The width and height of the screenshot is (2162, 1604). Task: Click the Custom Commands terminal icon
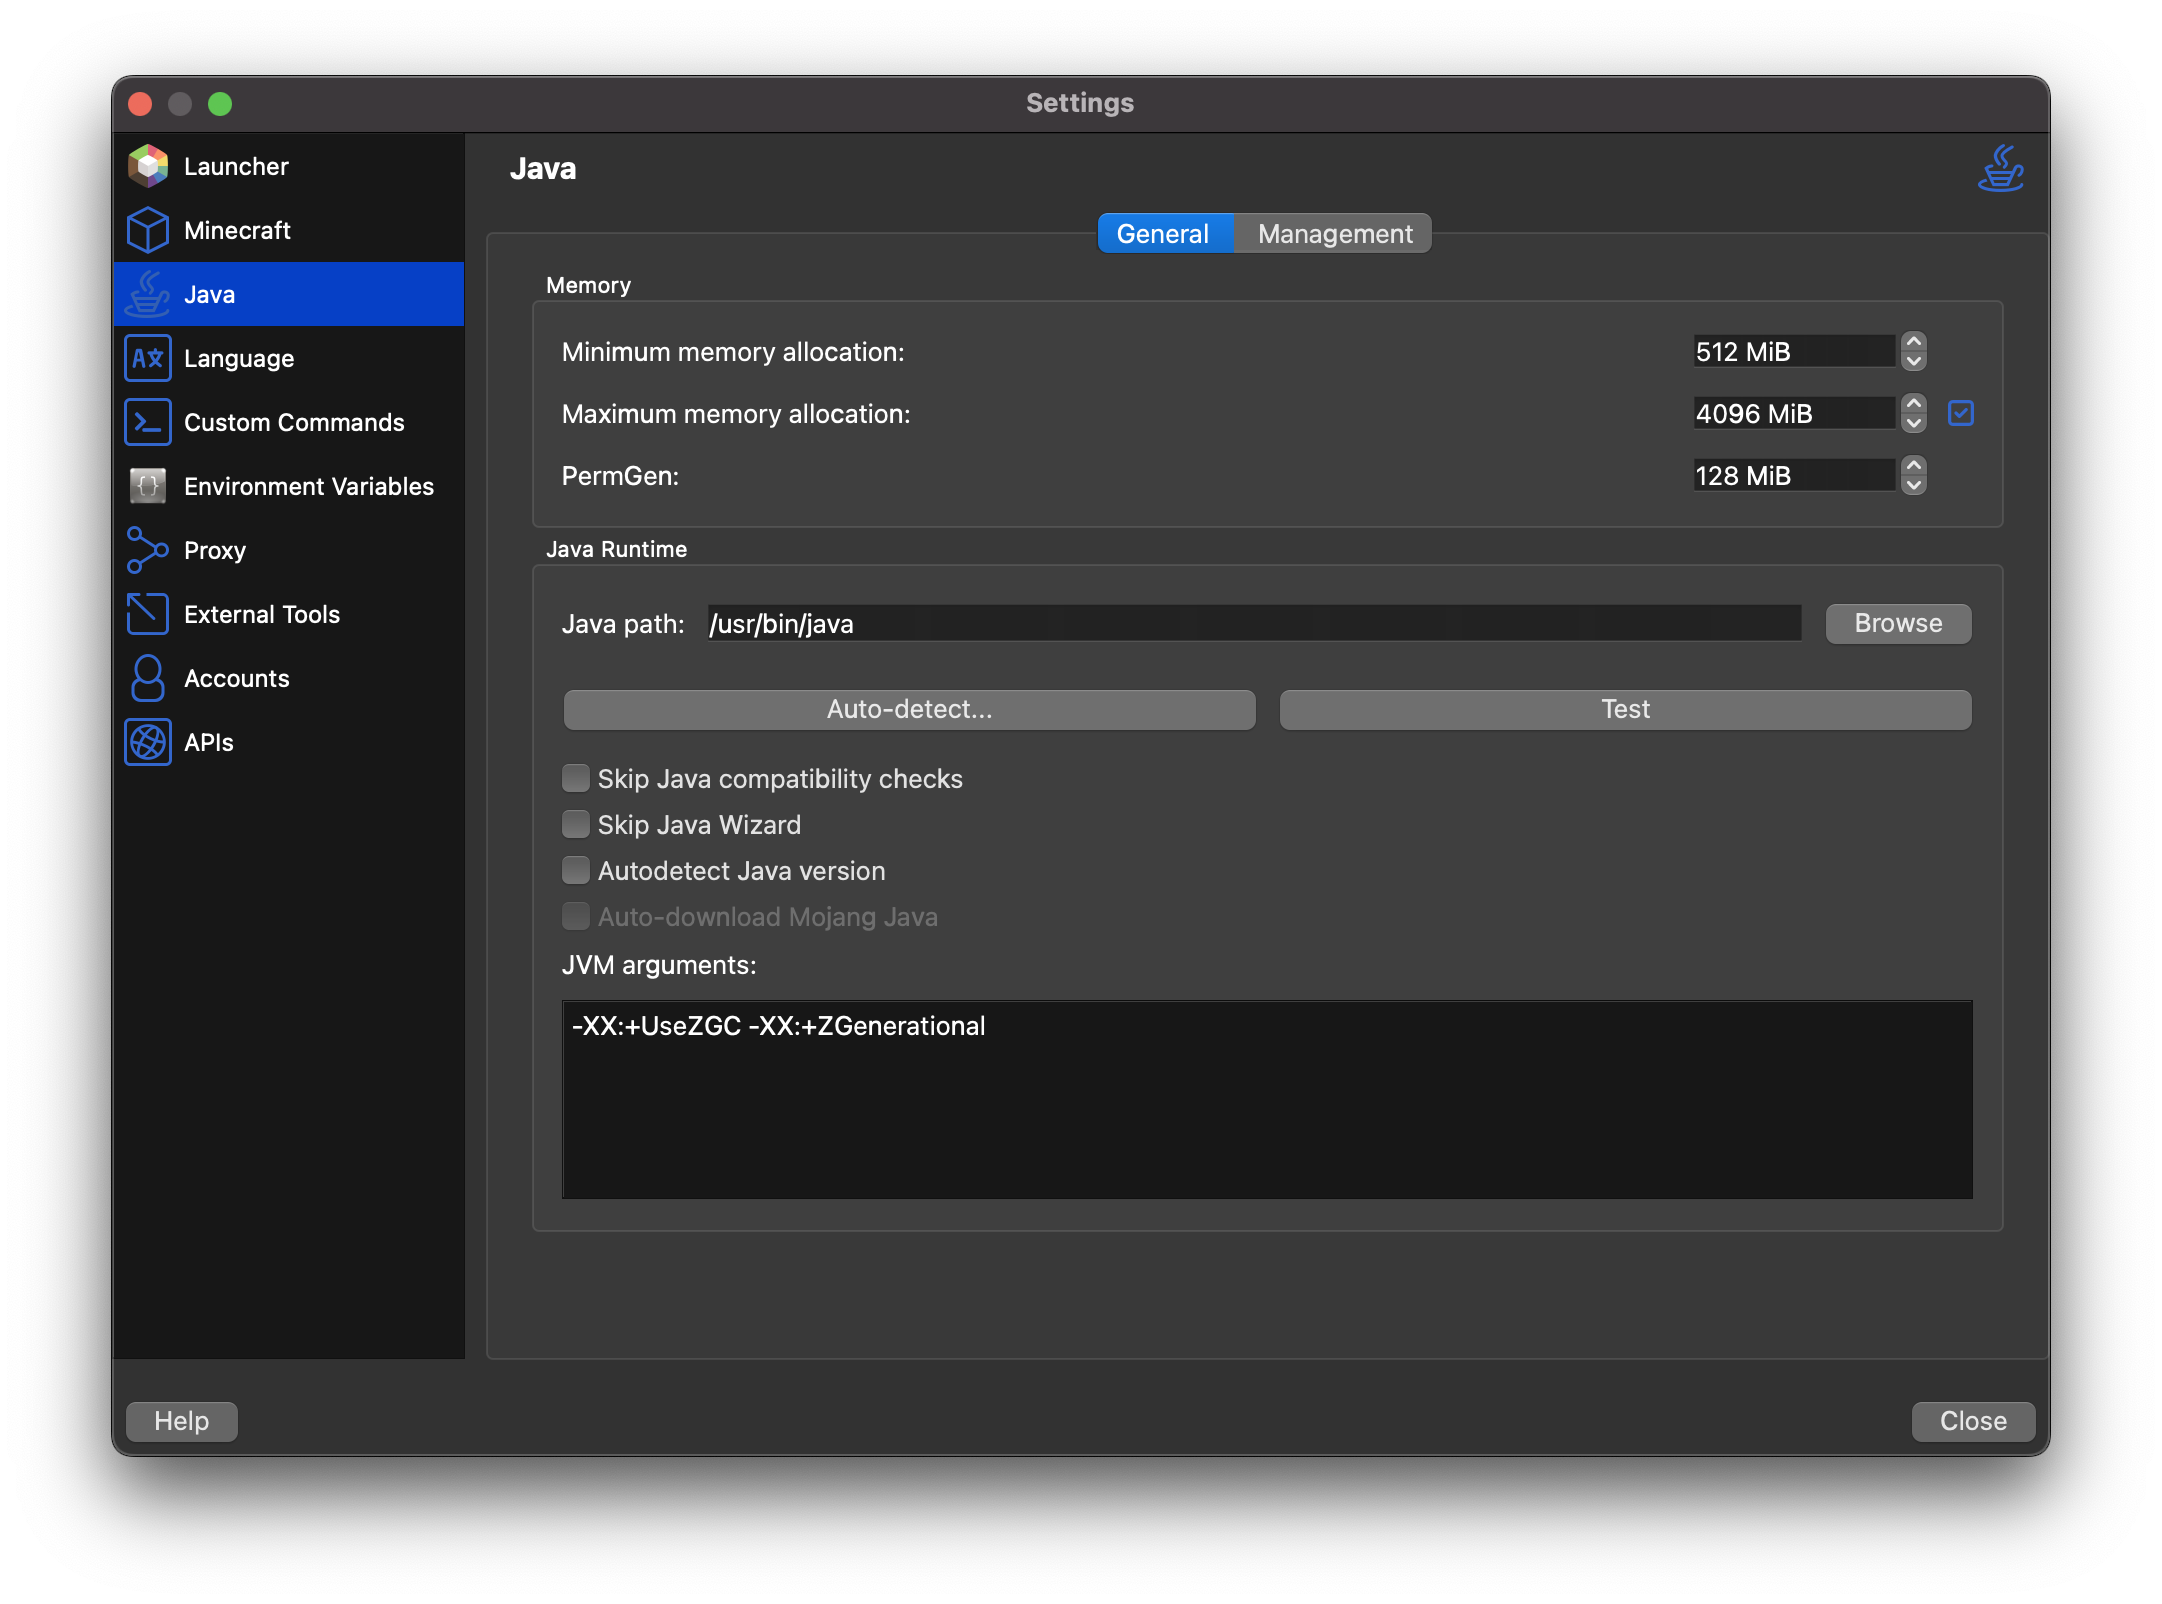point(148,422)
